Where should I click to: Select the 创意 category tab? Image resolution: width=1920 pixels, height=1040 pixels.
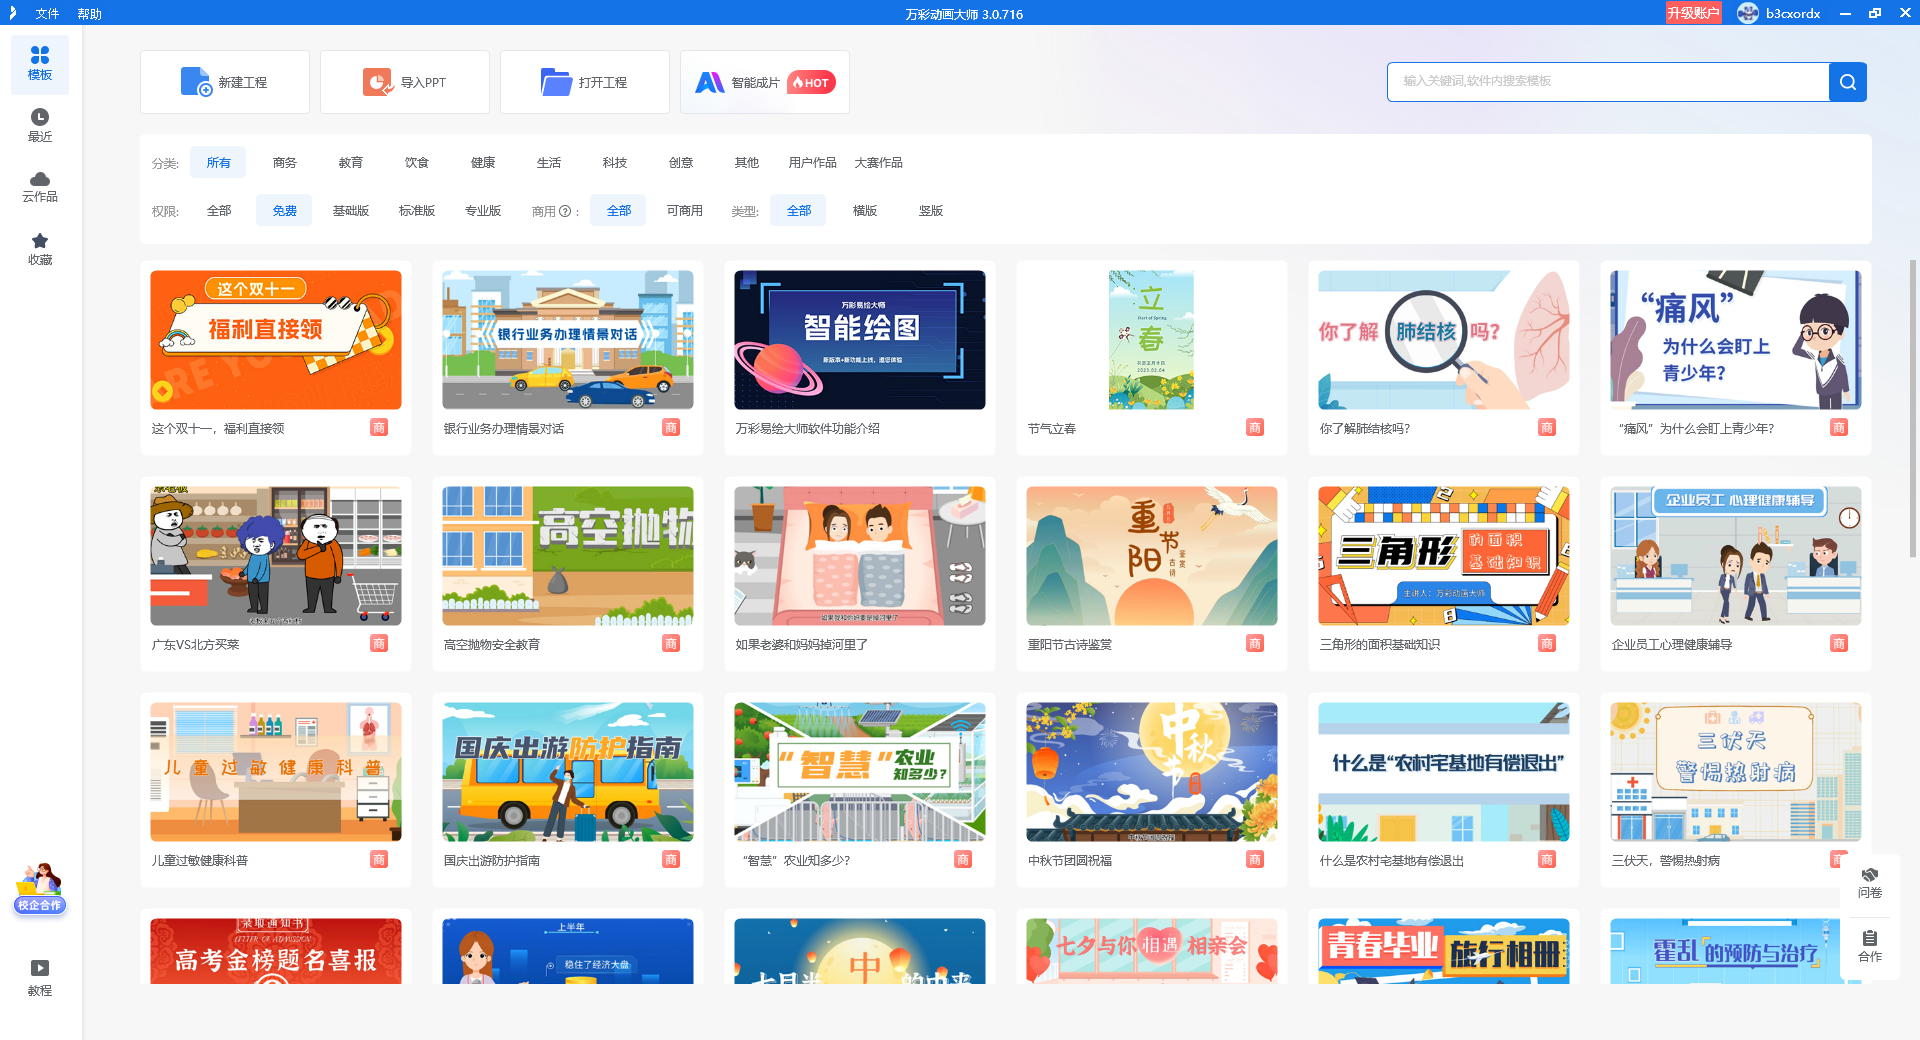[x=681, y=163]
